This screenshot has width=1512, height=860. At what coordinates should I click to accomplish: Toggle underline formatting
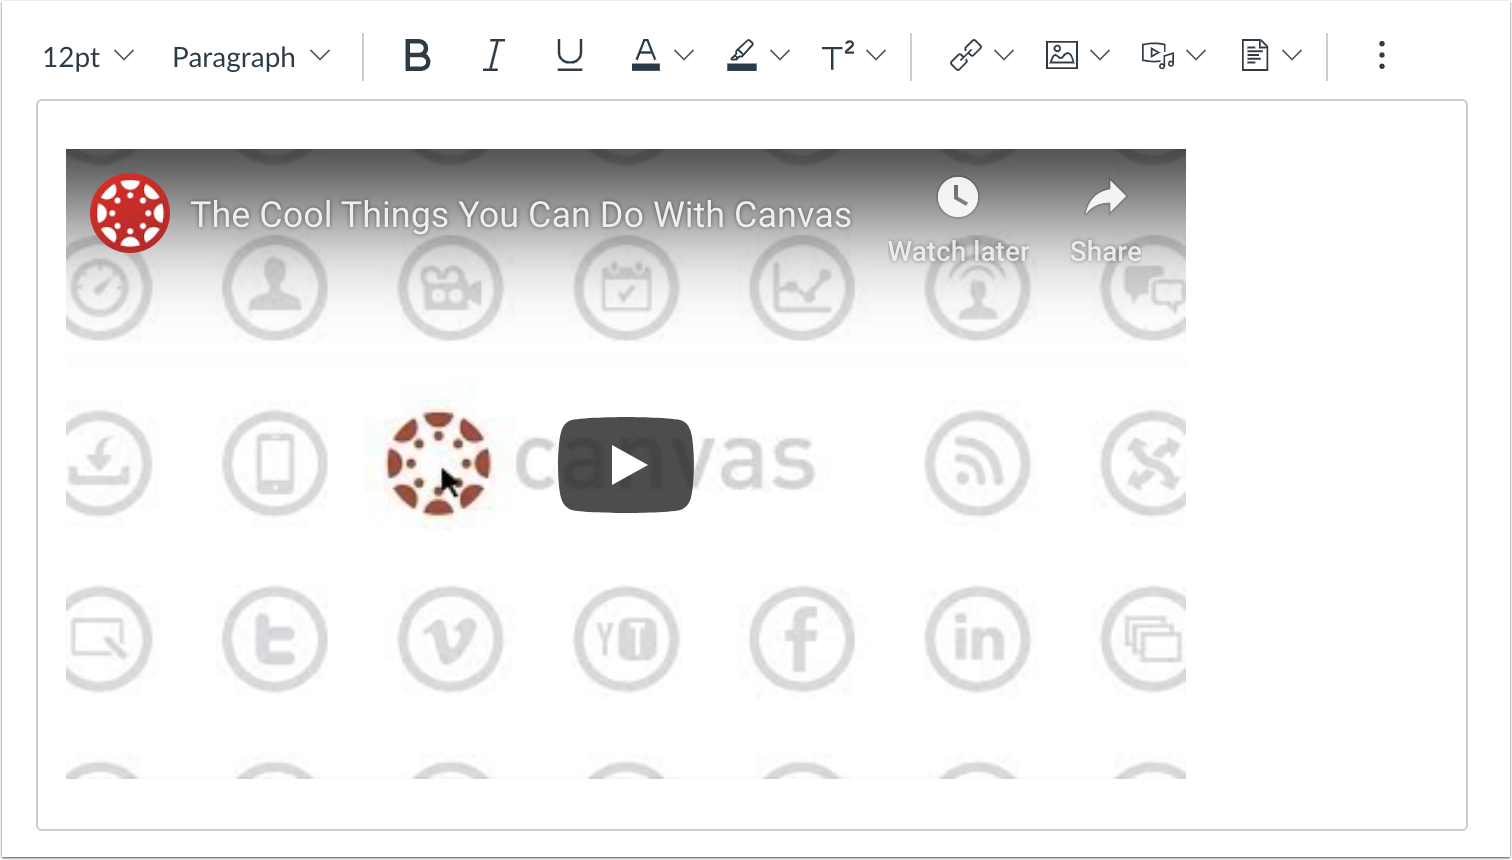pyautogui.click(x=569, y=56)
